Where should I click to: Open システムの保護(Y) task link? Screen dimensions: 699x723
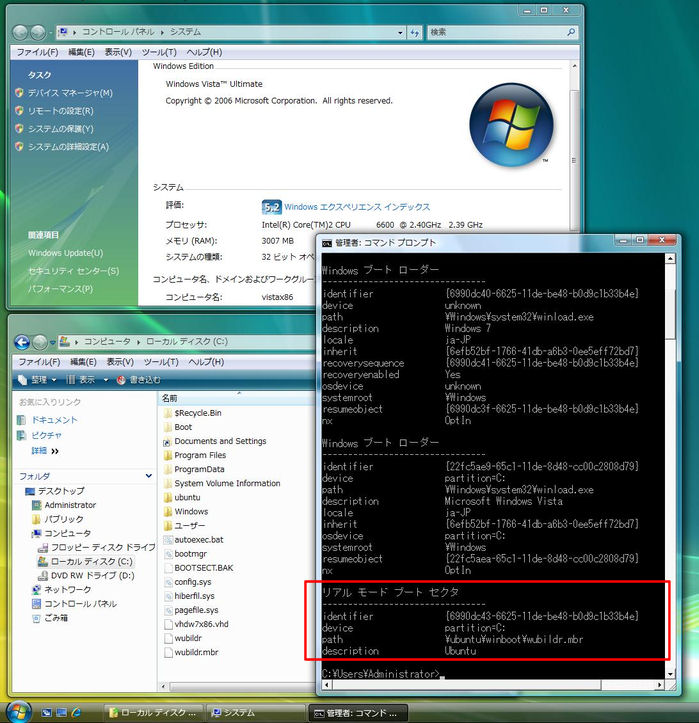click(x=60, y=129)
